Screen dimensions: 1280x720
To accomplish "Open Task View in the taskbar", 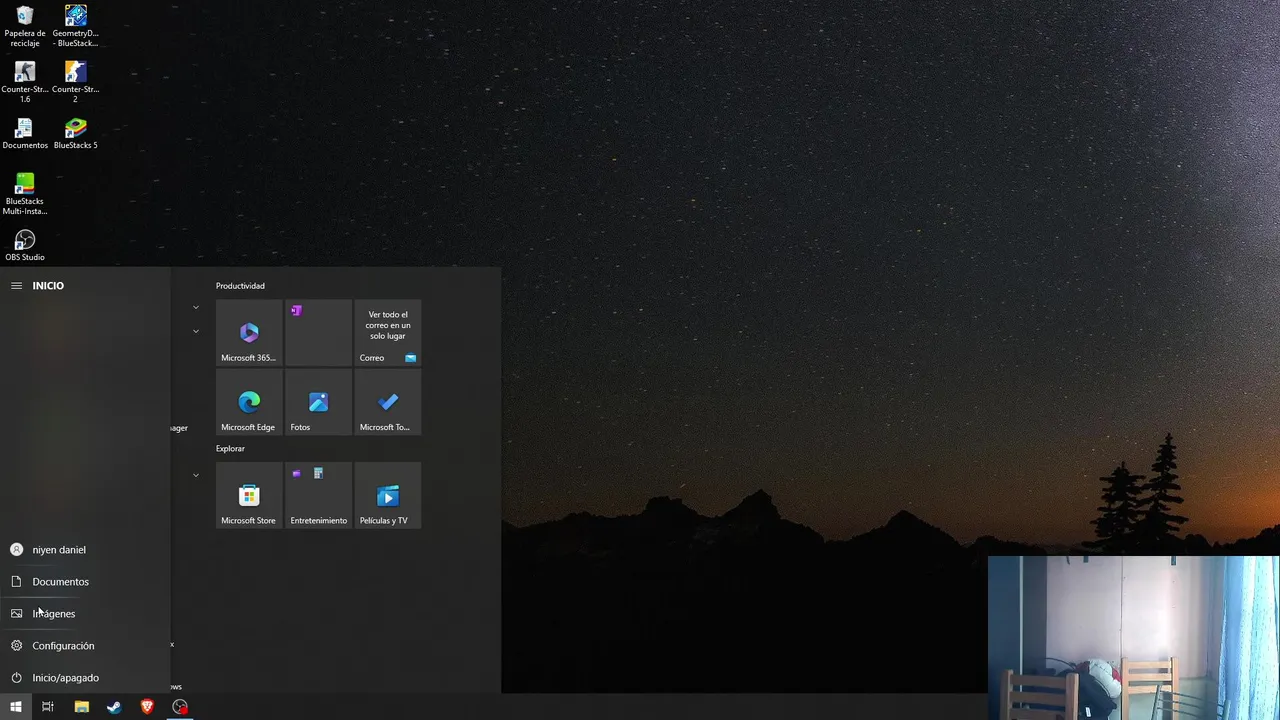I will tap(47, 707).
